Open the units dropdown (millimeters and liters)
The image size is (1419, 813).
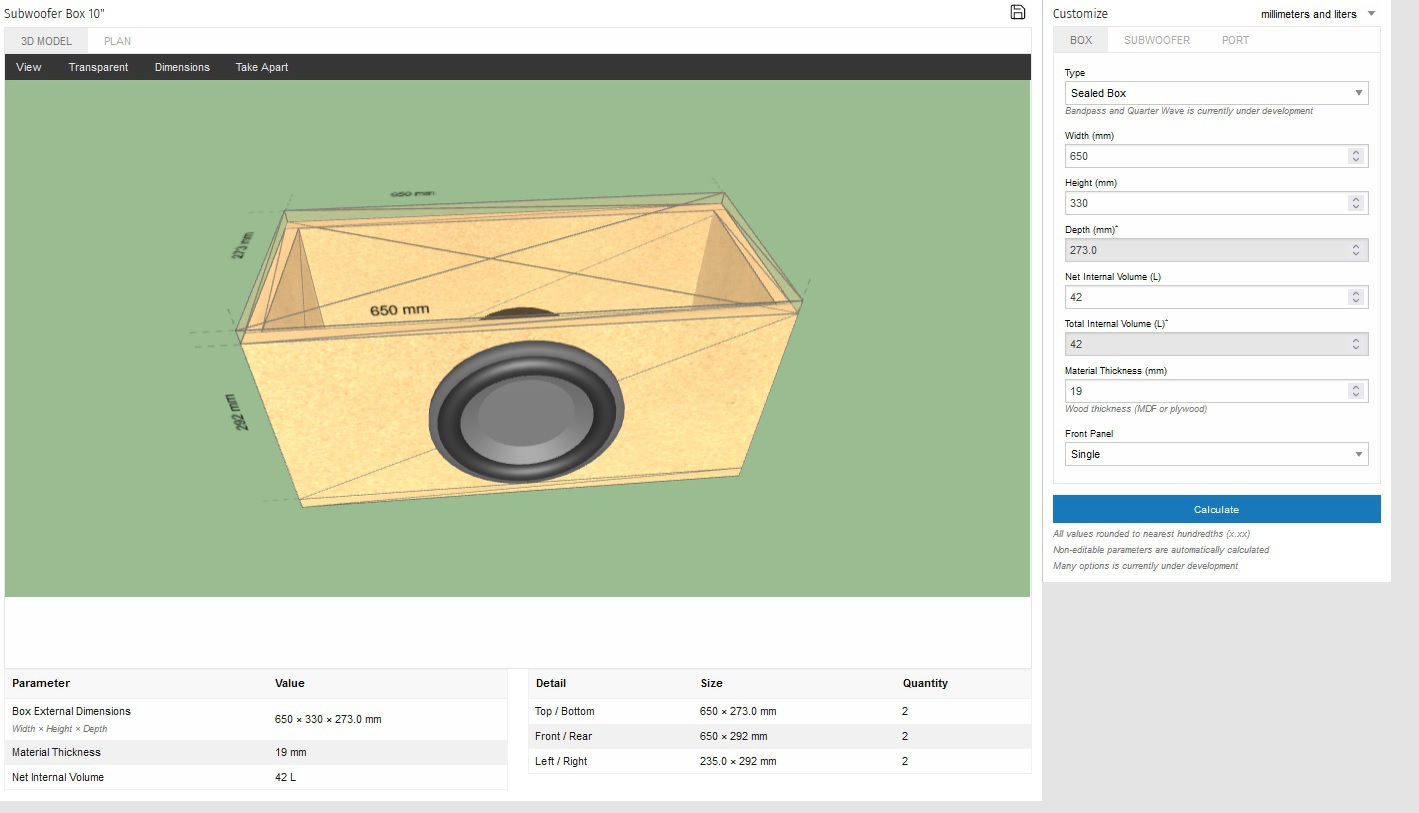click(1319, 14)
